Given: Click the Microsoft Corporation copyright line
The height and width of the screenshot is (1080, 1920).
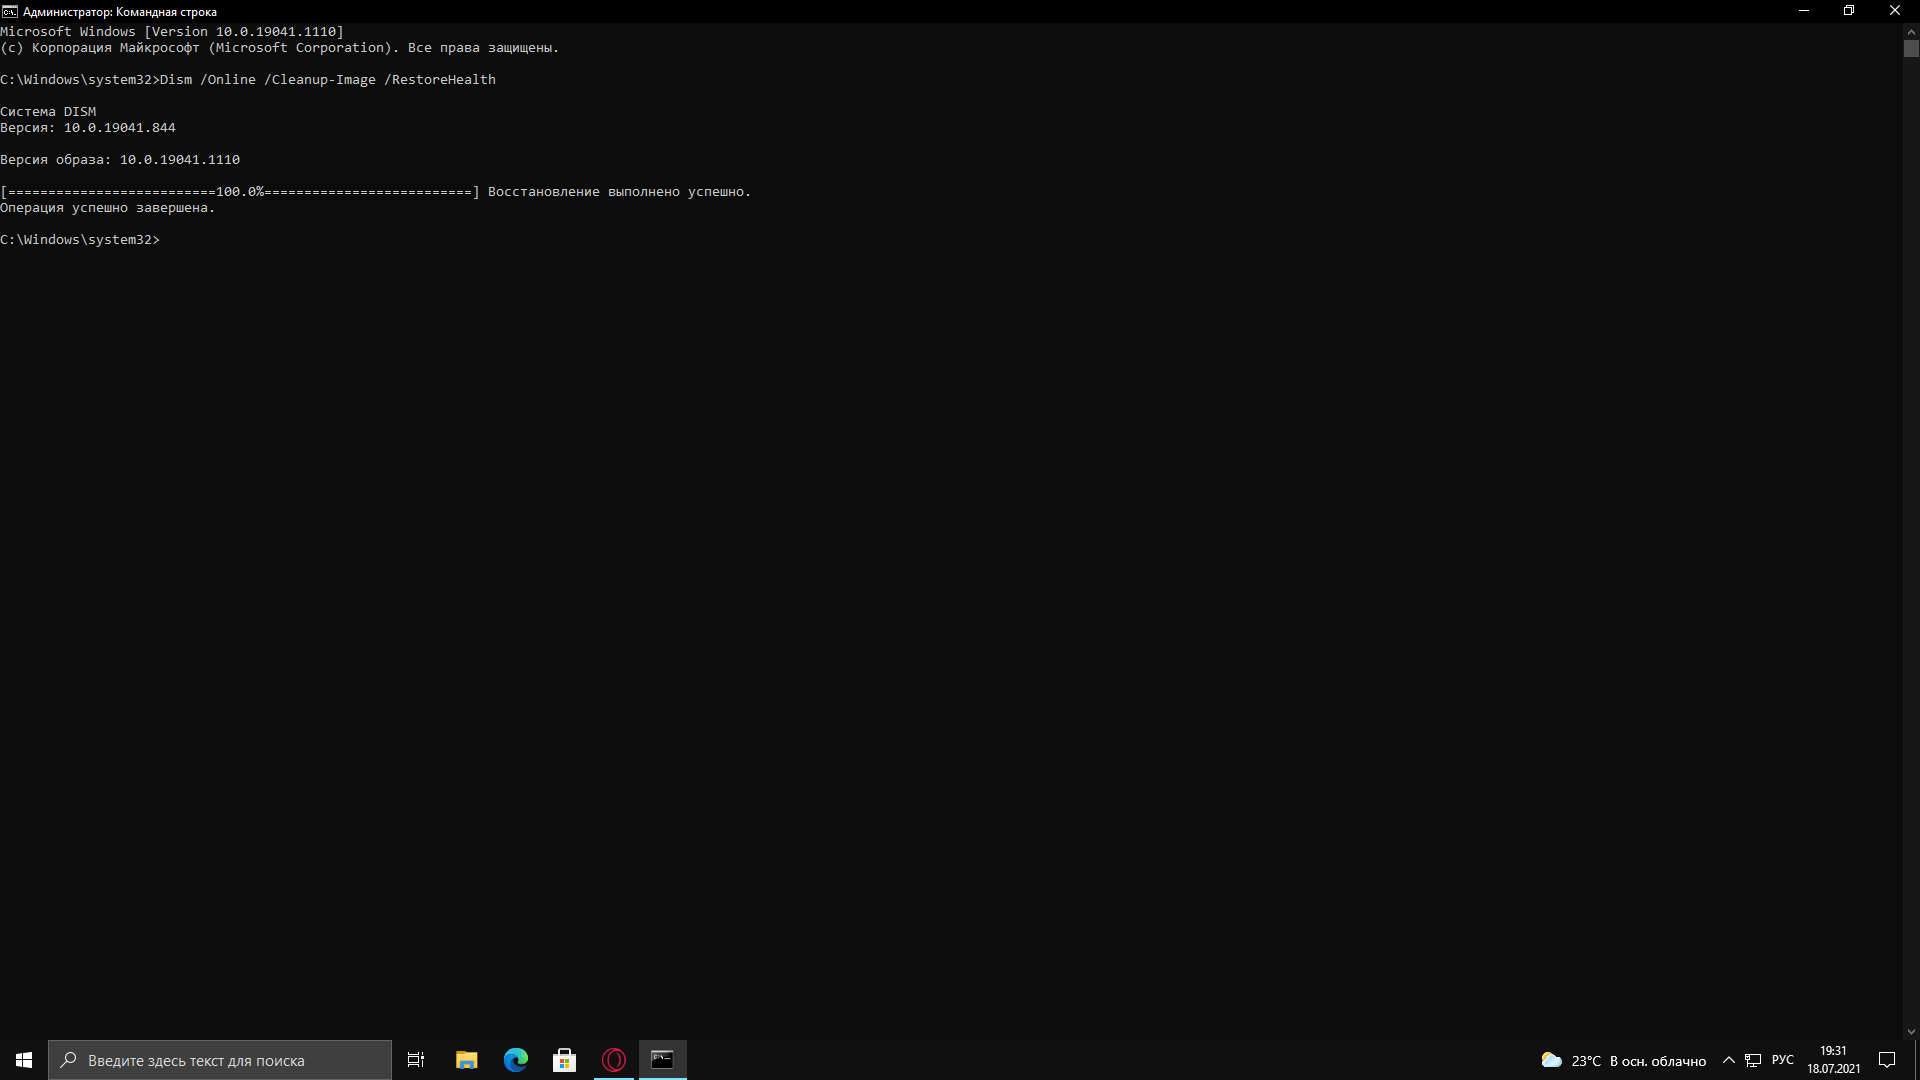Looking at the screenshot, I should 280,47.
